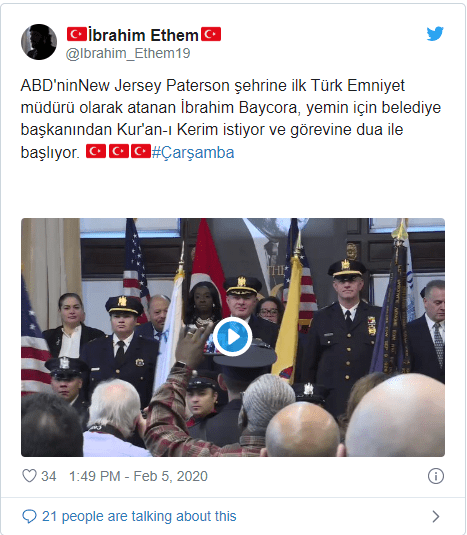Open the 1:49 PM - Feb 5, 2020 timestamp
The width and height of the screenshot is (467, 535).
138,476
